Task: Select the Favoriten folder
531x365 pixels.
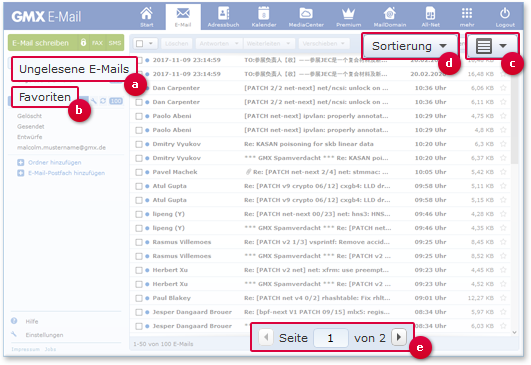Action: 45,97
